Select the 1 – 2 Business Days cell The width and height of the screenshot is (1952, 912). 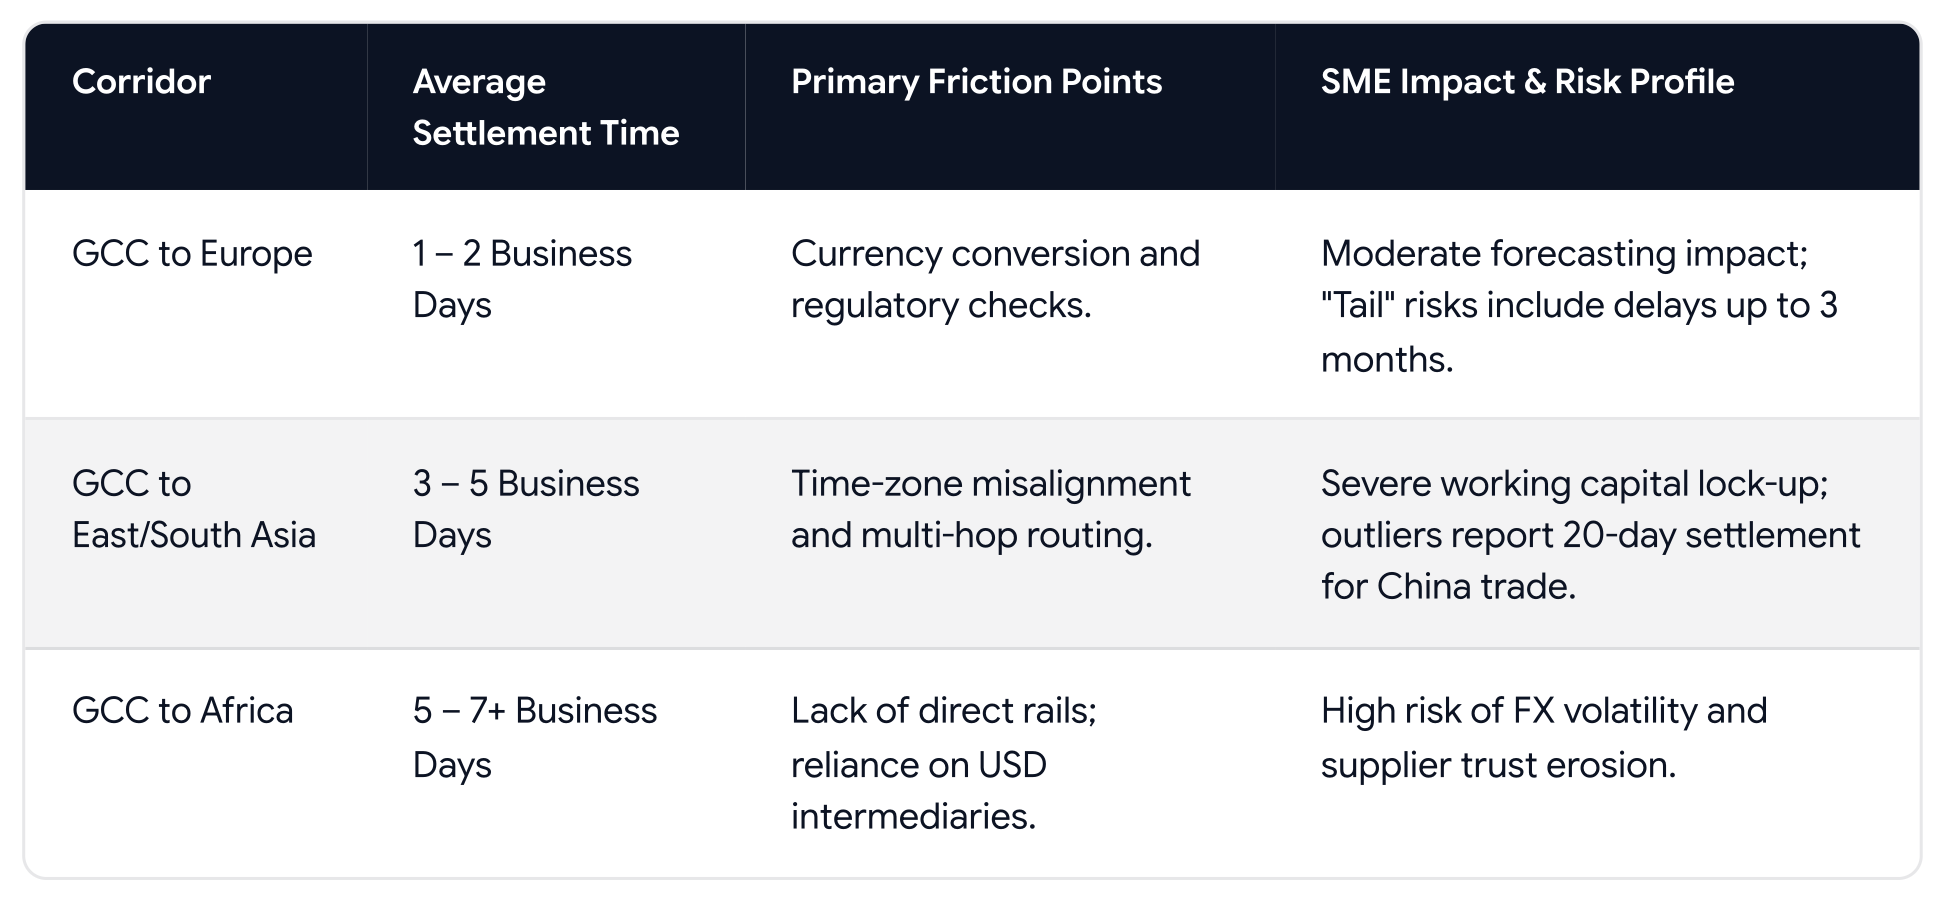(522, 279)
